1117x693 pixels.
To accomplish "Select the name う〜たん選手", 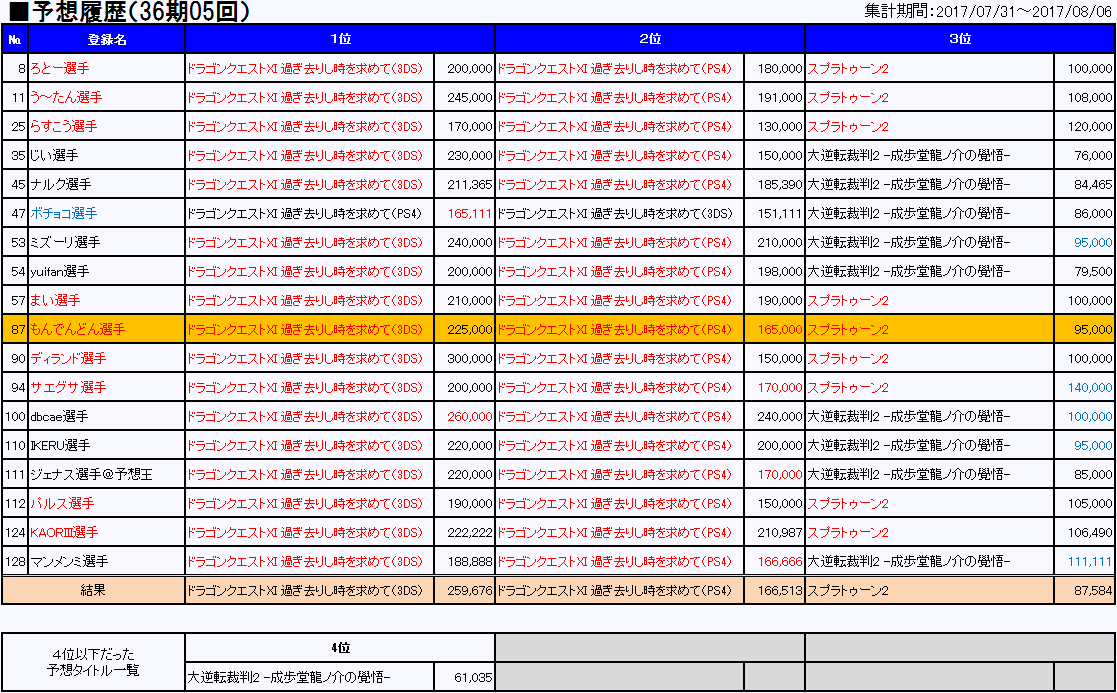I will (x=66, y=98).
